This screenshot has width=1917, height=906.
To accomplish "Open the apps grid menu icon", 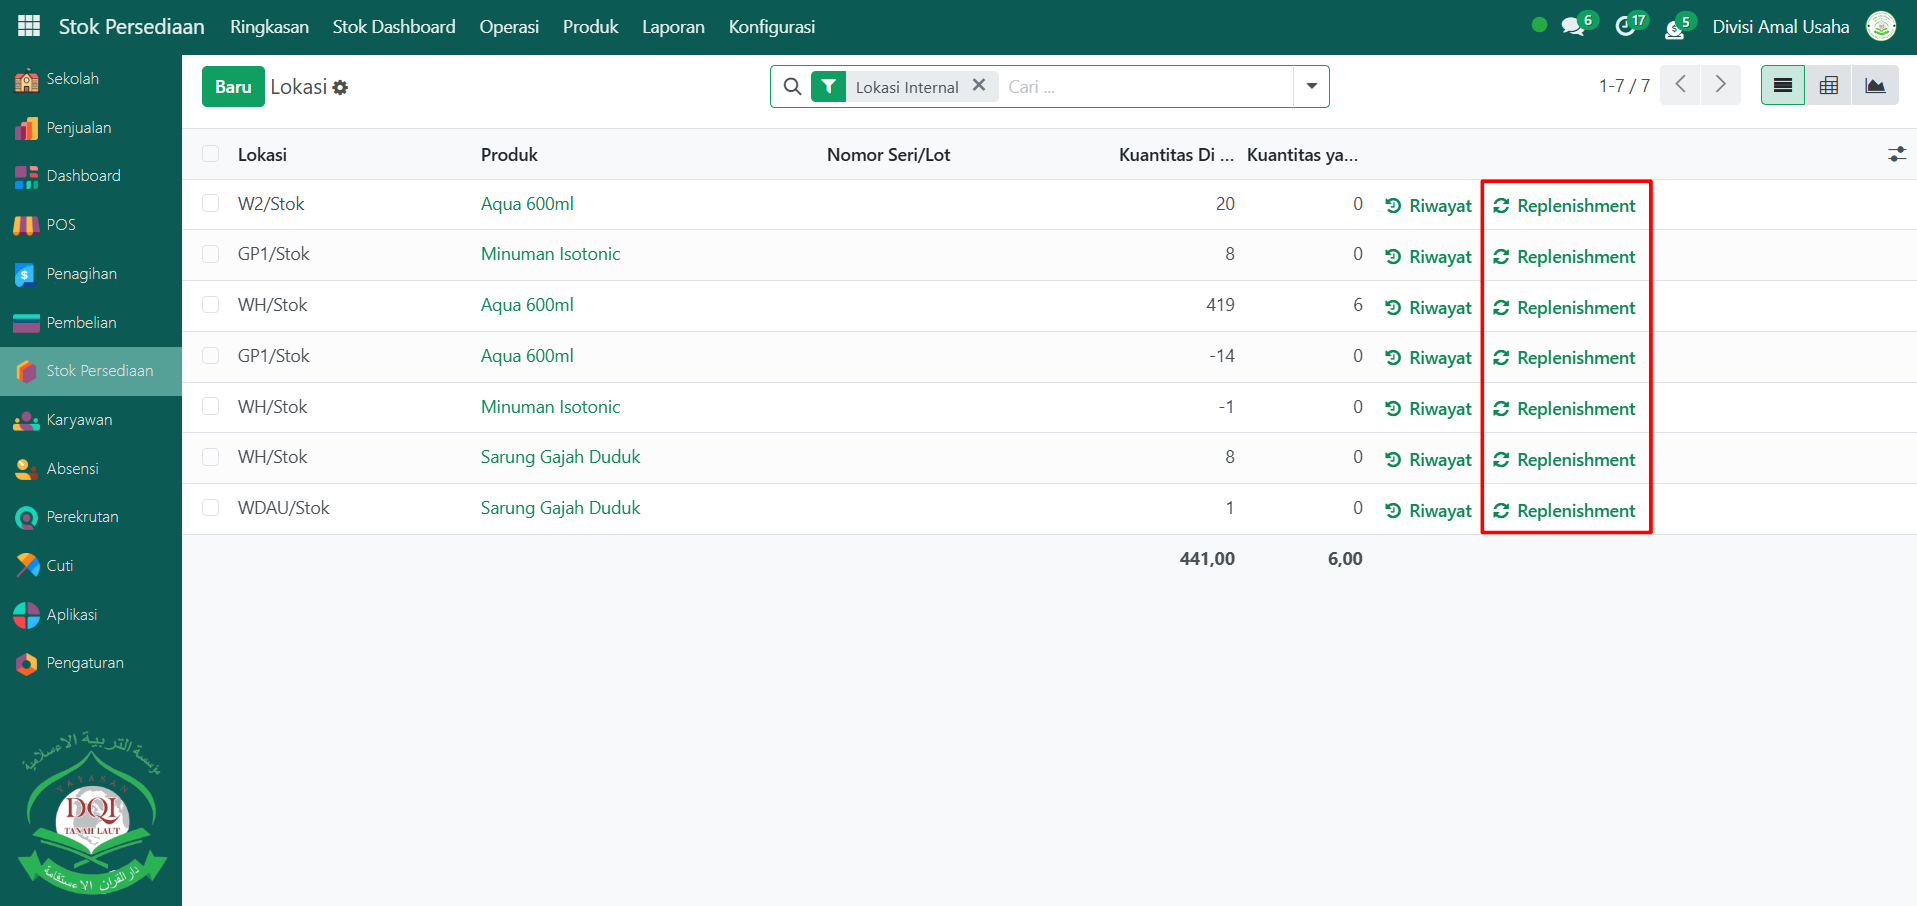I will [x=29, y=26].
